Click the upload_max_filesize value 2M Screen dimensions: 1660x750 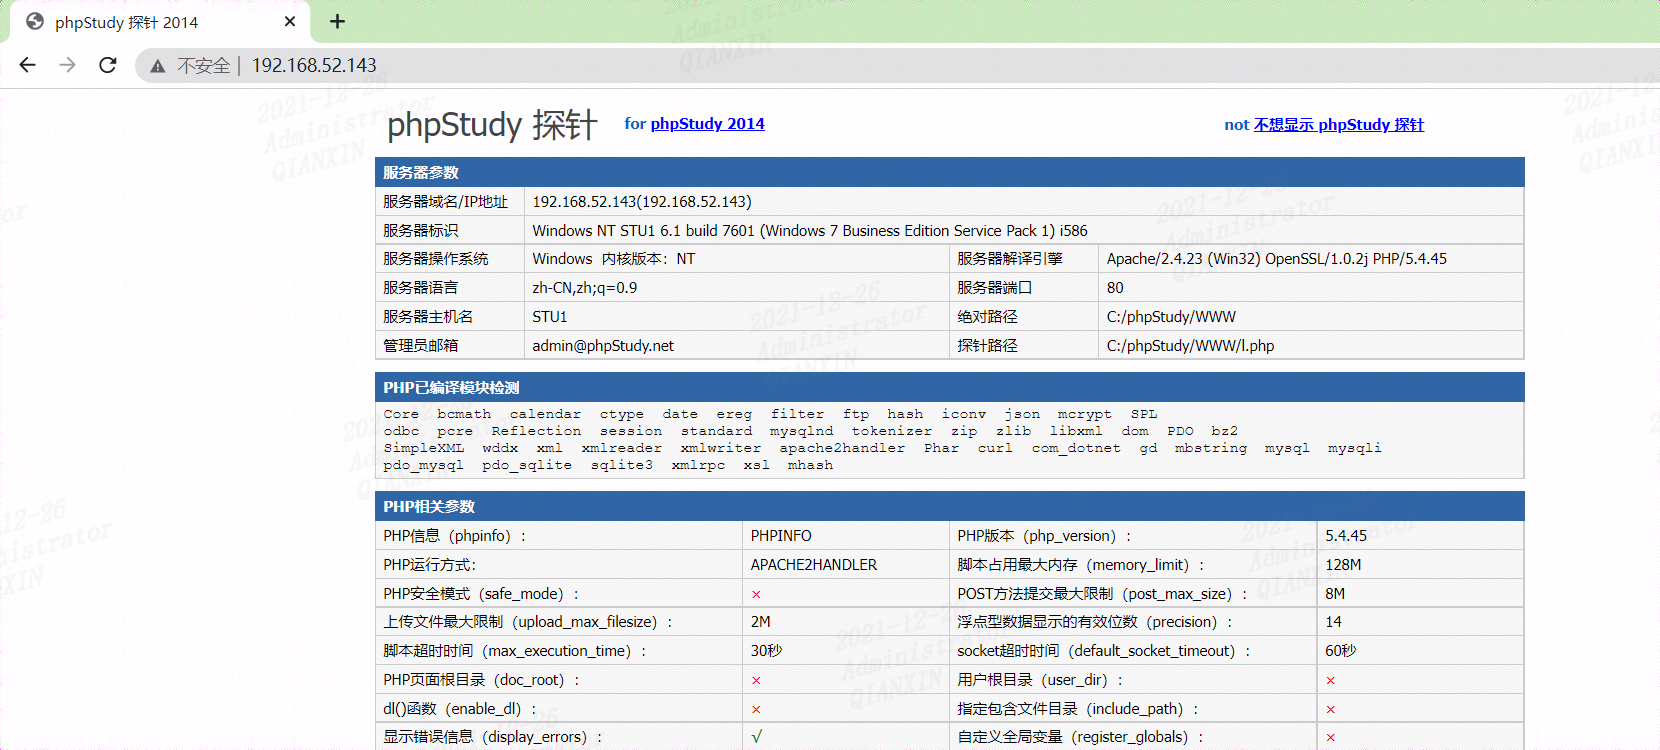tap(761, 622)
